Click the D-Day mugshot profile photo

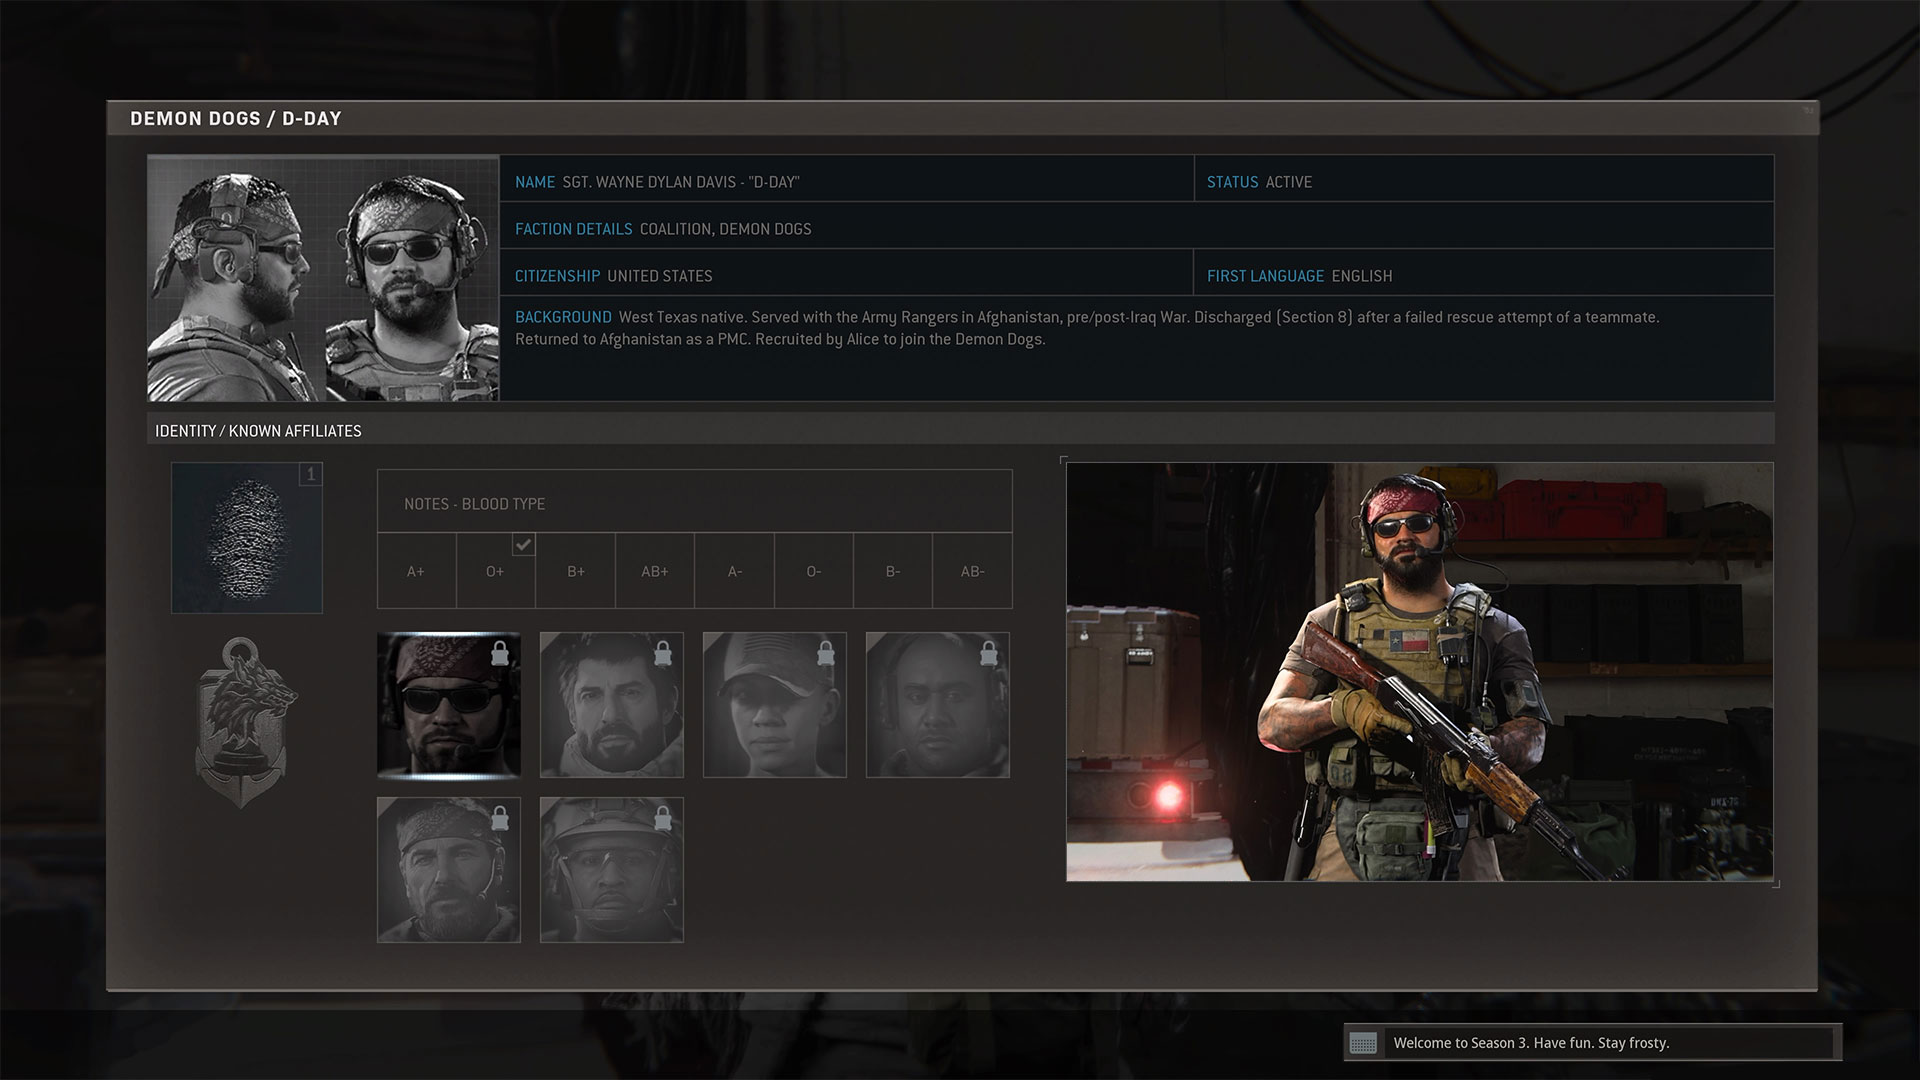point(323,279)
